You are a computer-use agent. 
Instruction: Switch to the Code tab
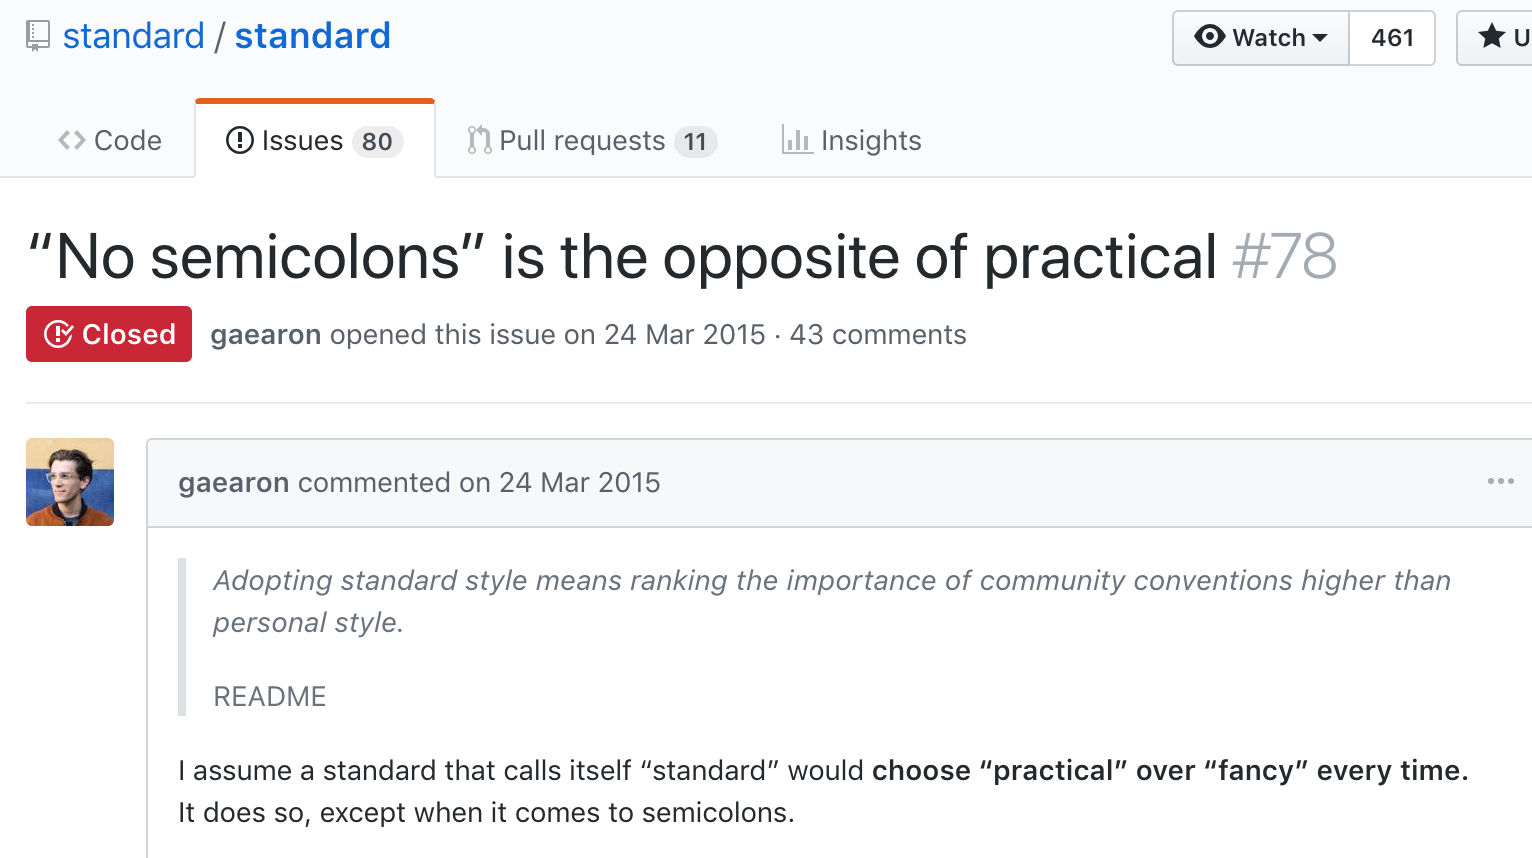110,141
